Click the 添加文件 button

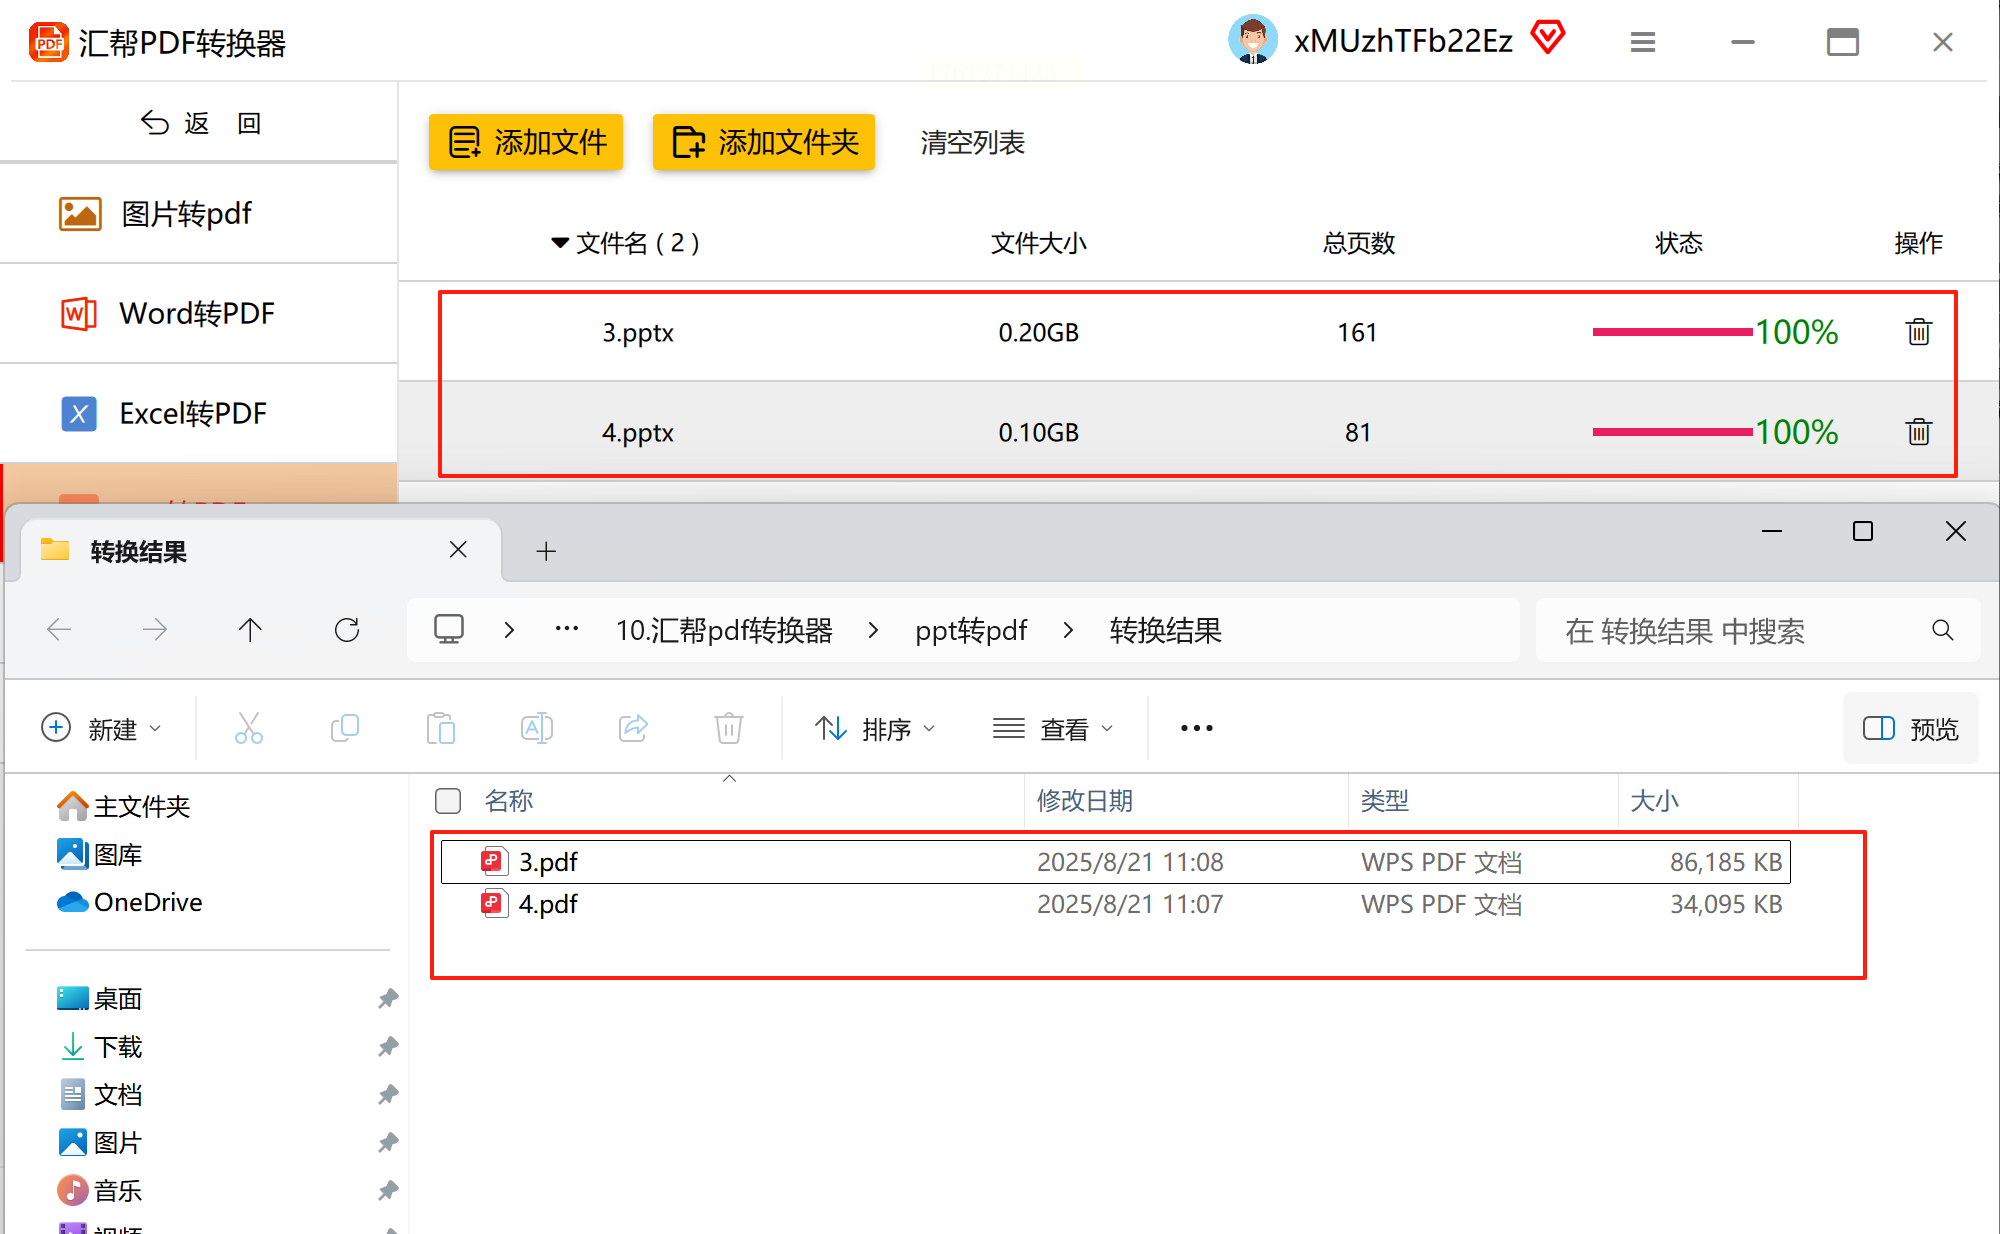527,142
